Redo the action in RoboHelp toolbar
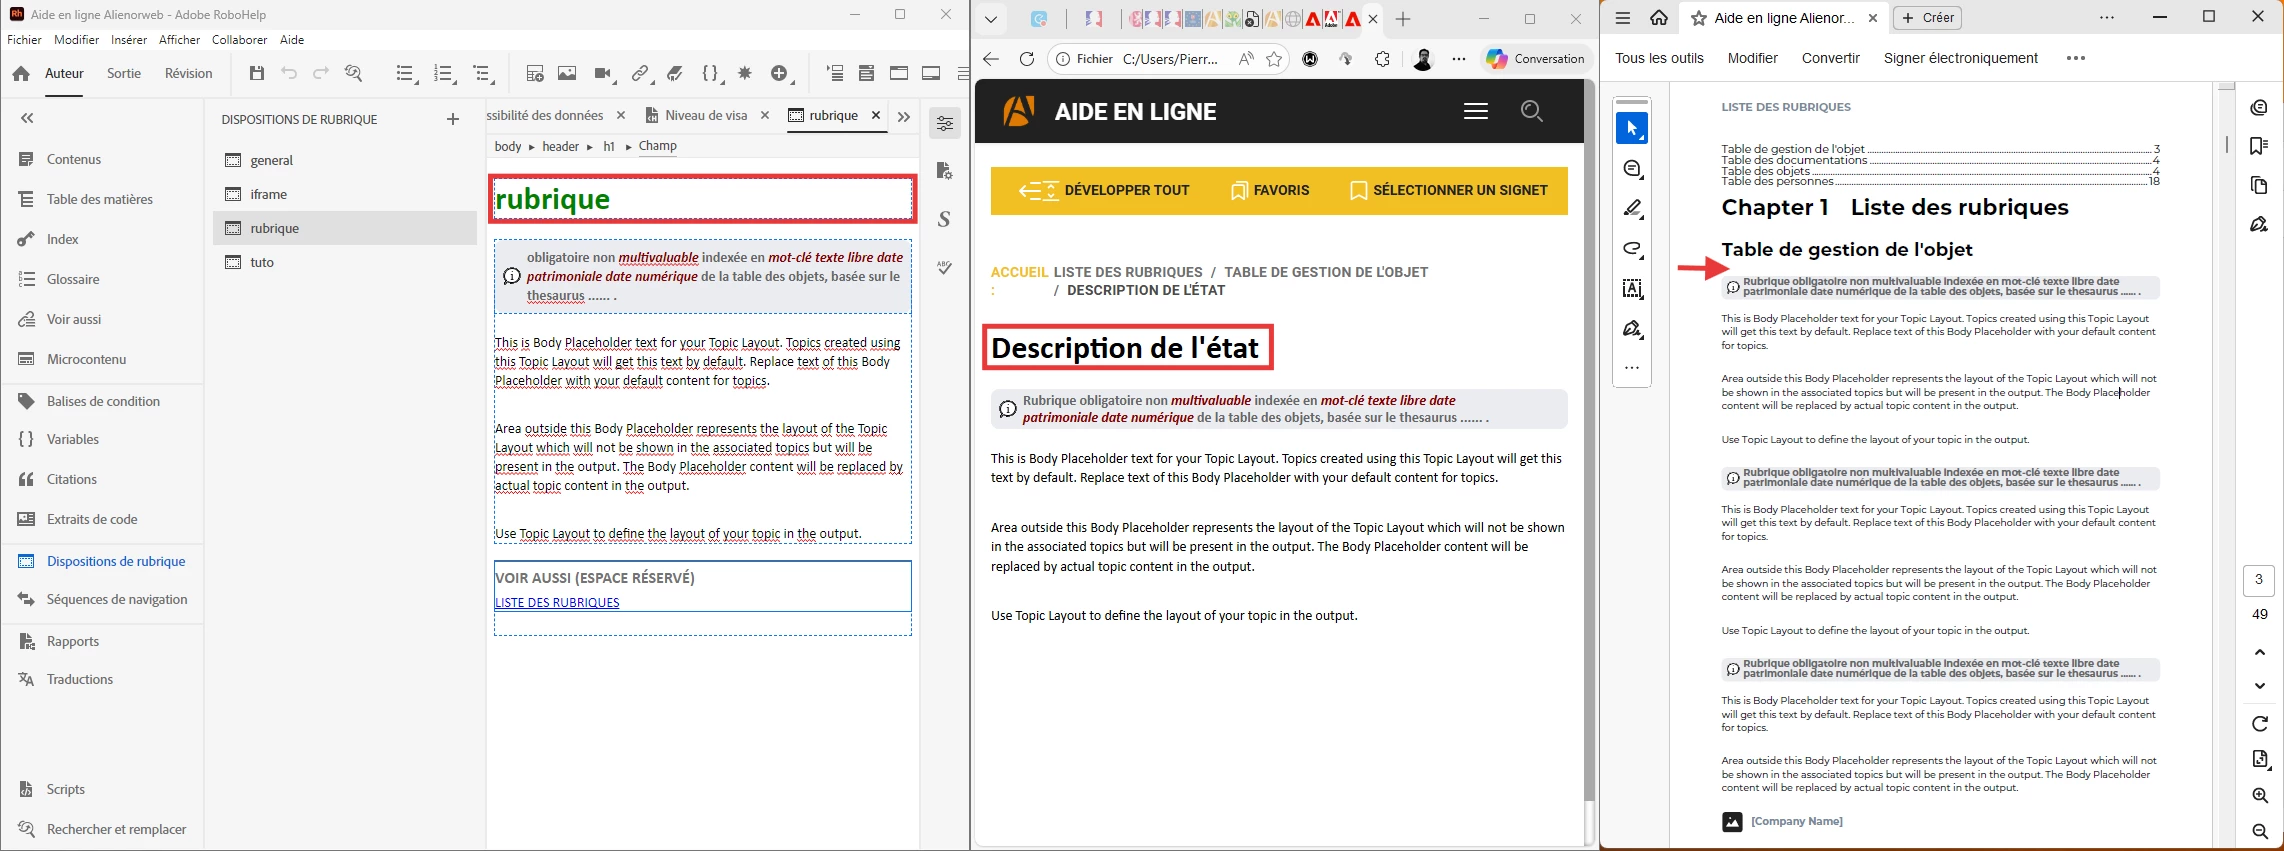2284x851 pixels. [x=321, y=73]
